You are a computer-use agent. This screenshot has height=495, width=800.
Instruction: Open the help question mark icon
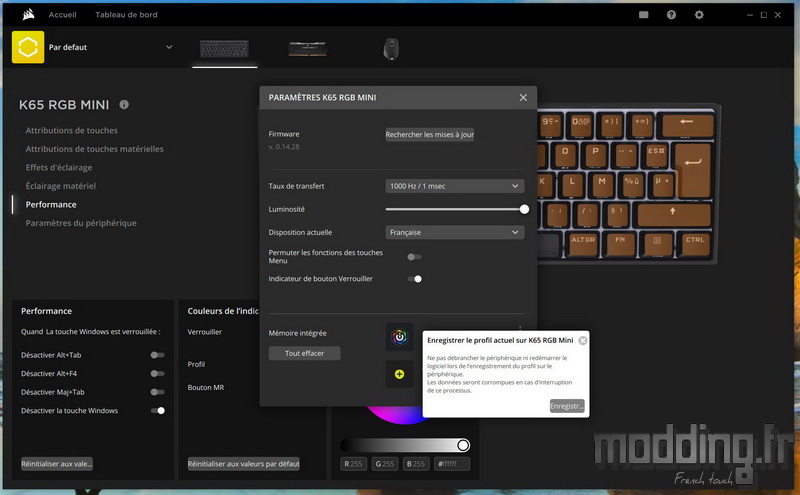point(671,15)
